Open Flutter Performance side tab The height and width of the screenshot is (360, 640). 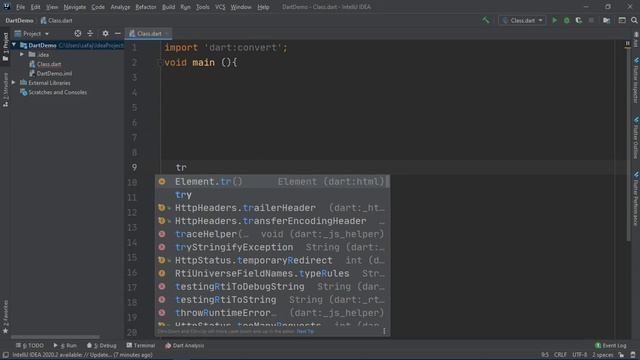click(636, 198)
